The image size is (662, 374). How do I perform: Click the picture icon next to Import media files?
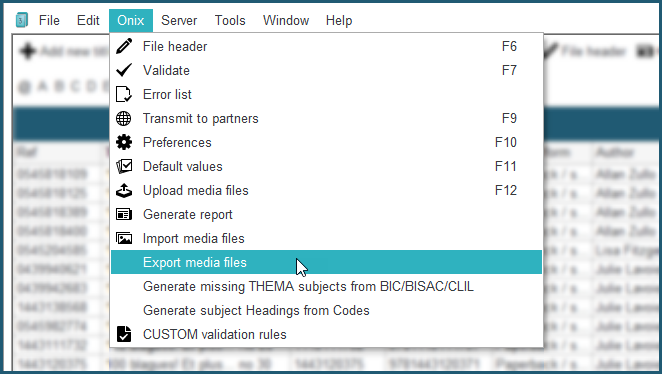click(124, 238)
